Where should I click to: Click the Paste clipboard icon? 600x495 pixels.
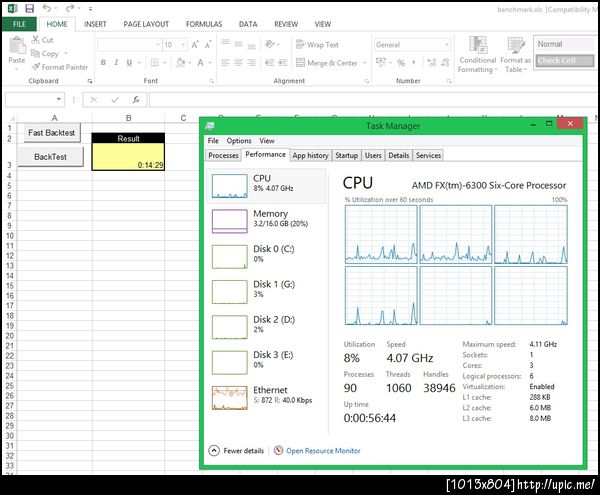point(17,46)
